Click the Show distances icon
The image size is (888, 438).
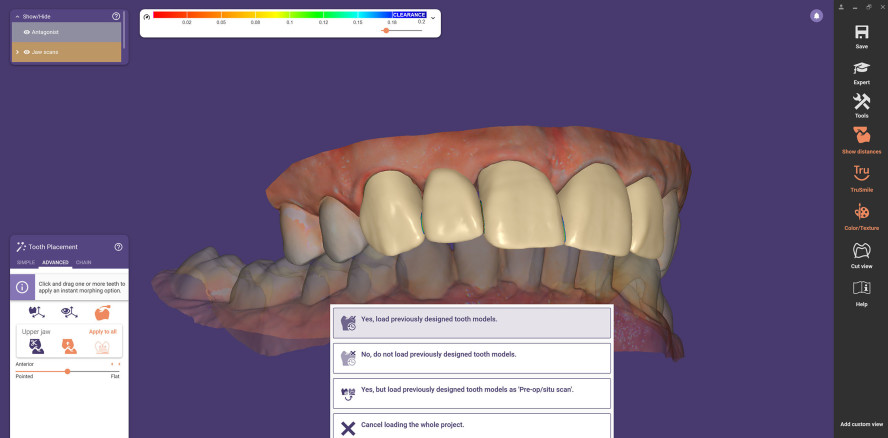click(x=861, y=135)
